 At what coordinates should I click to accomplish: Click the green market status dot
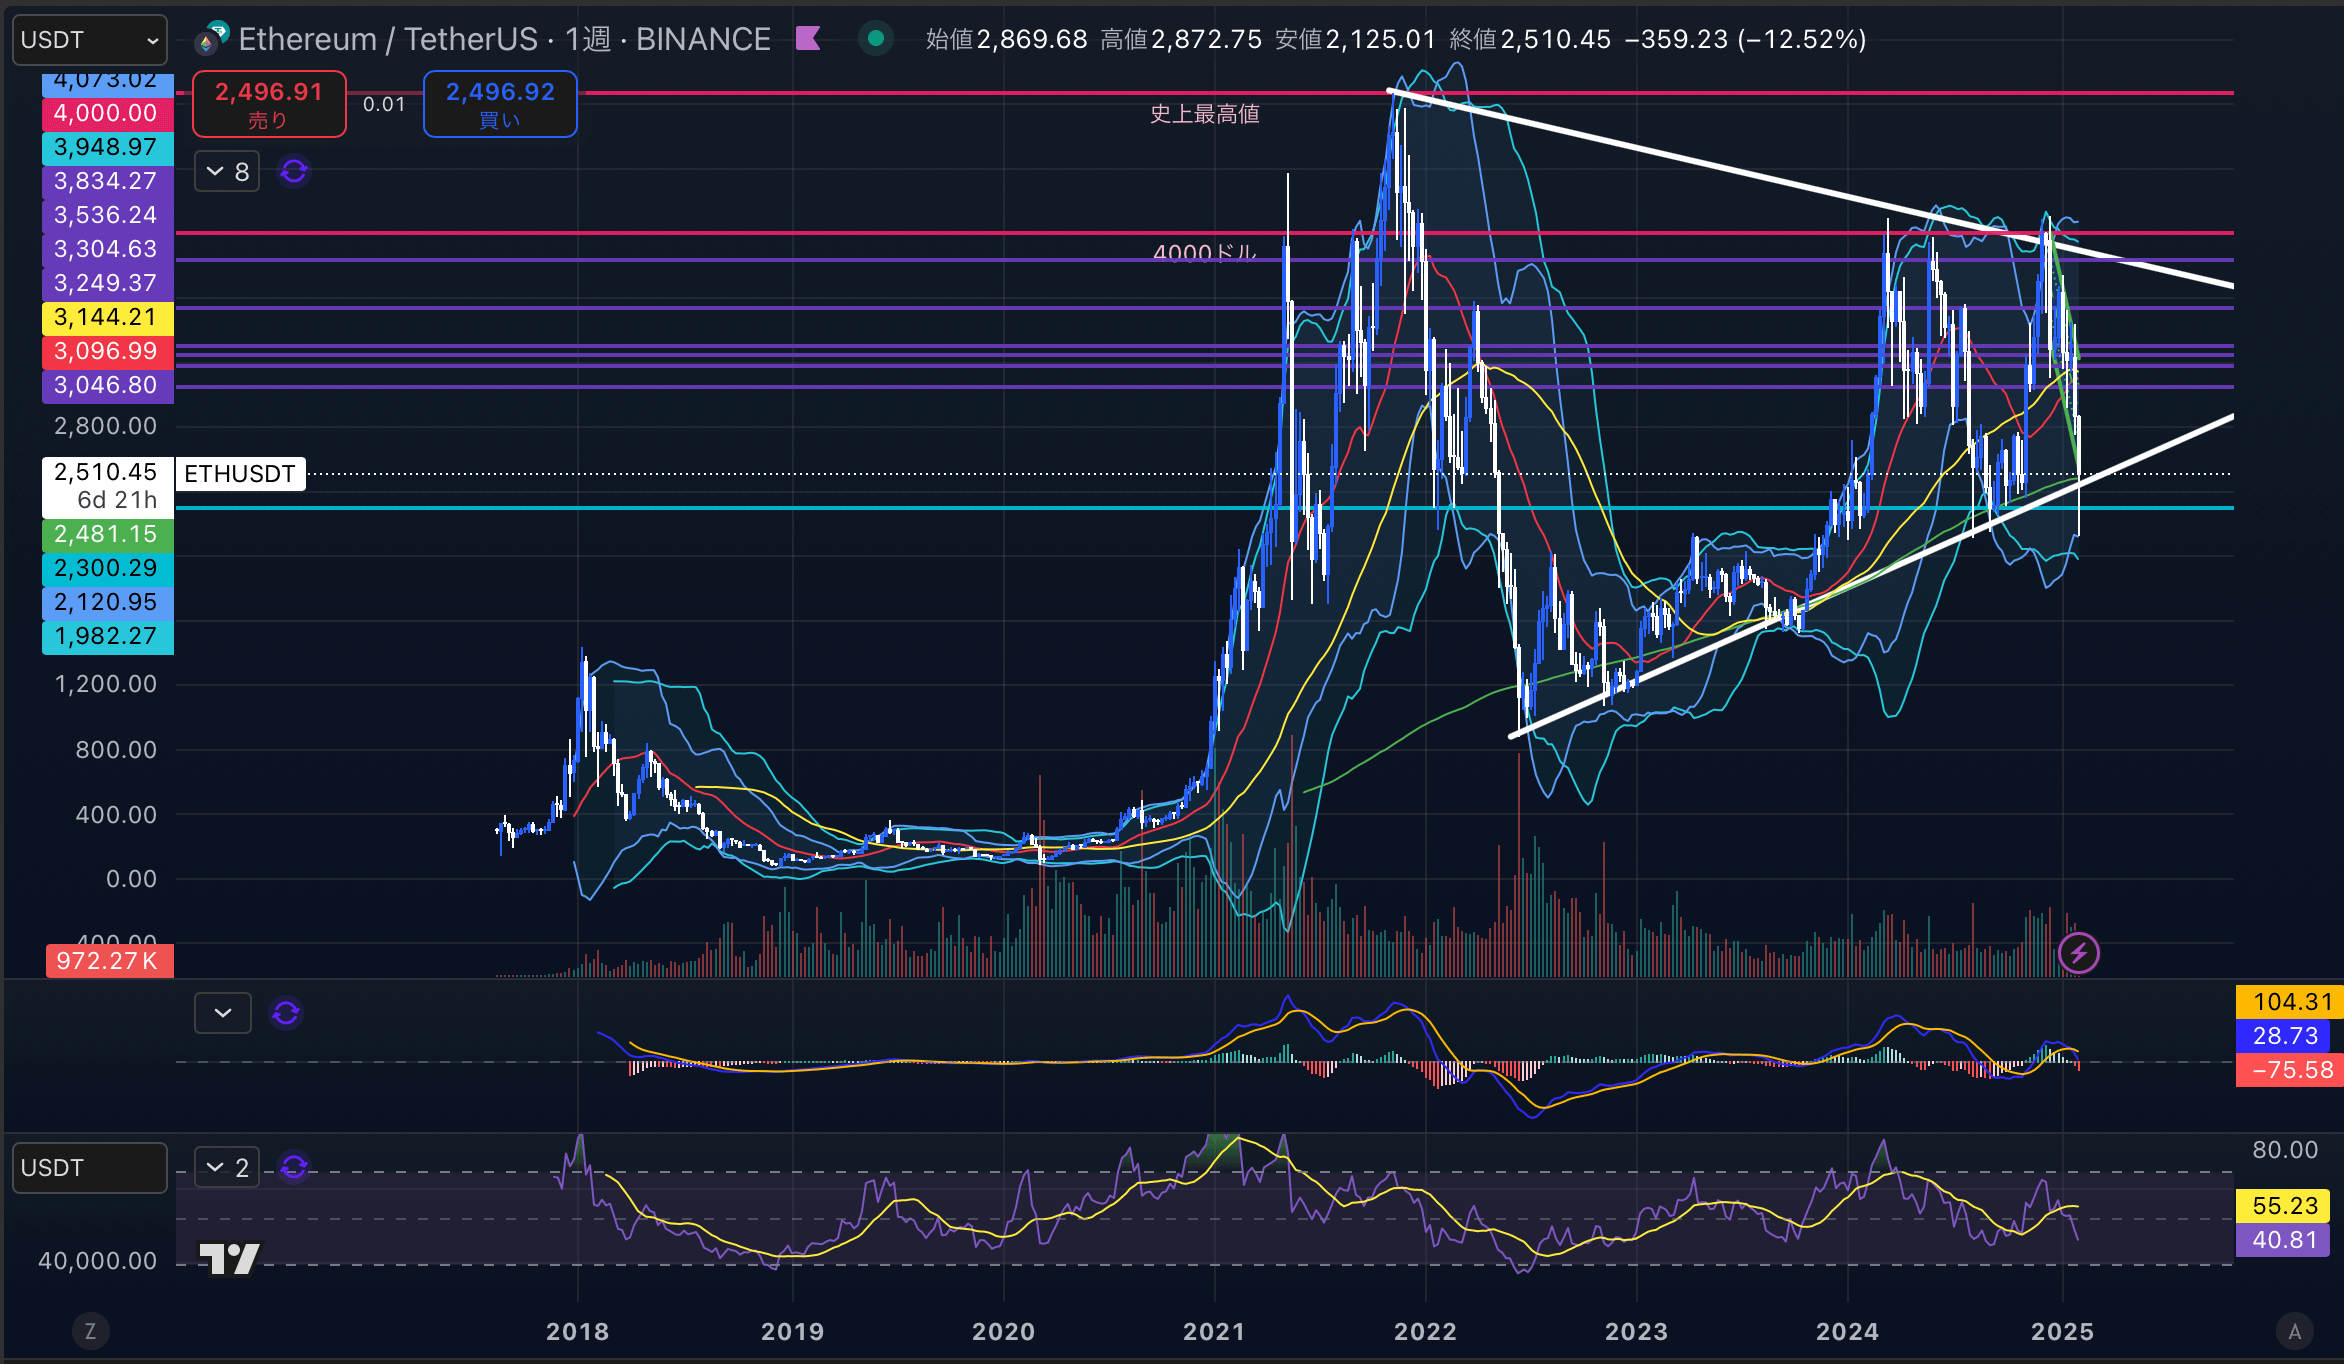pyautogui.click(x=876, y=39)
